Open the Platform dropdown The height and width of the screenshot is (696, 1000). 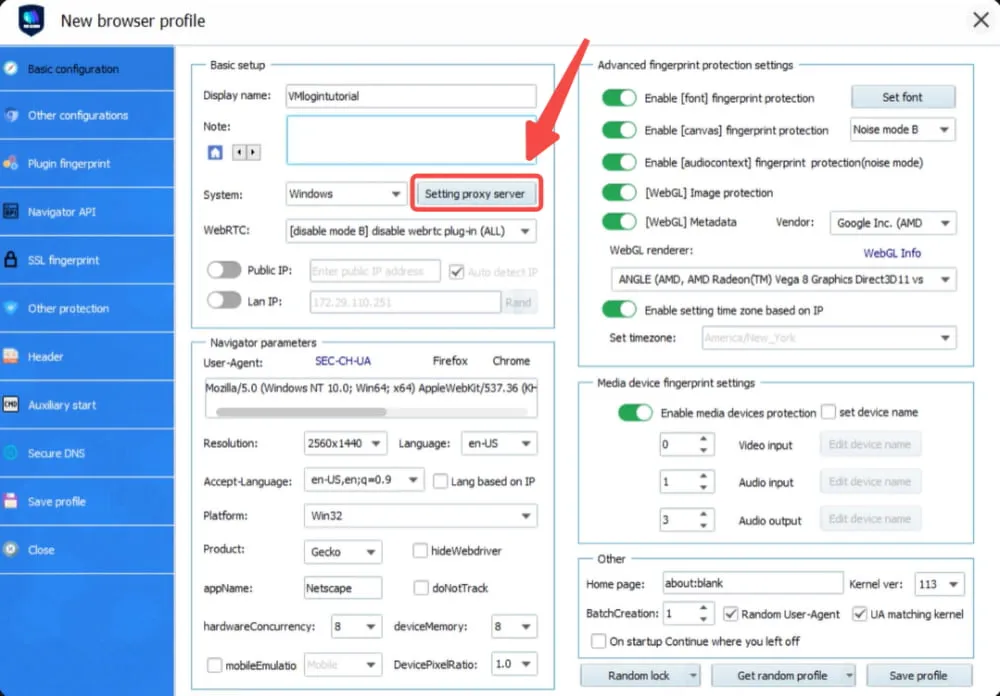coord(420,515)
